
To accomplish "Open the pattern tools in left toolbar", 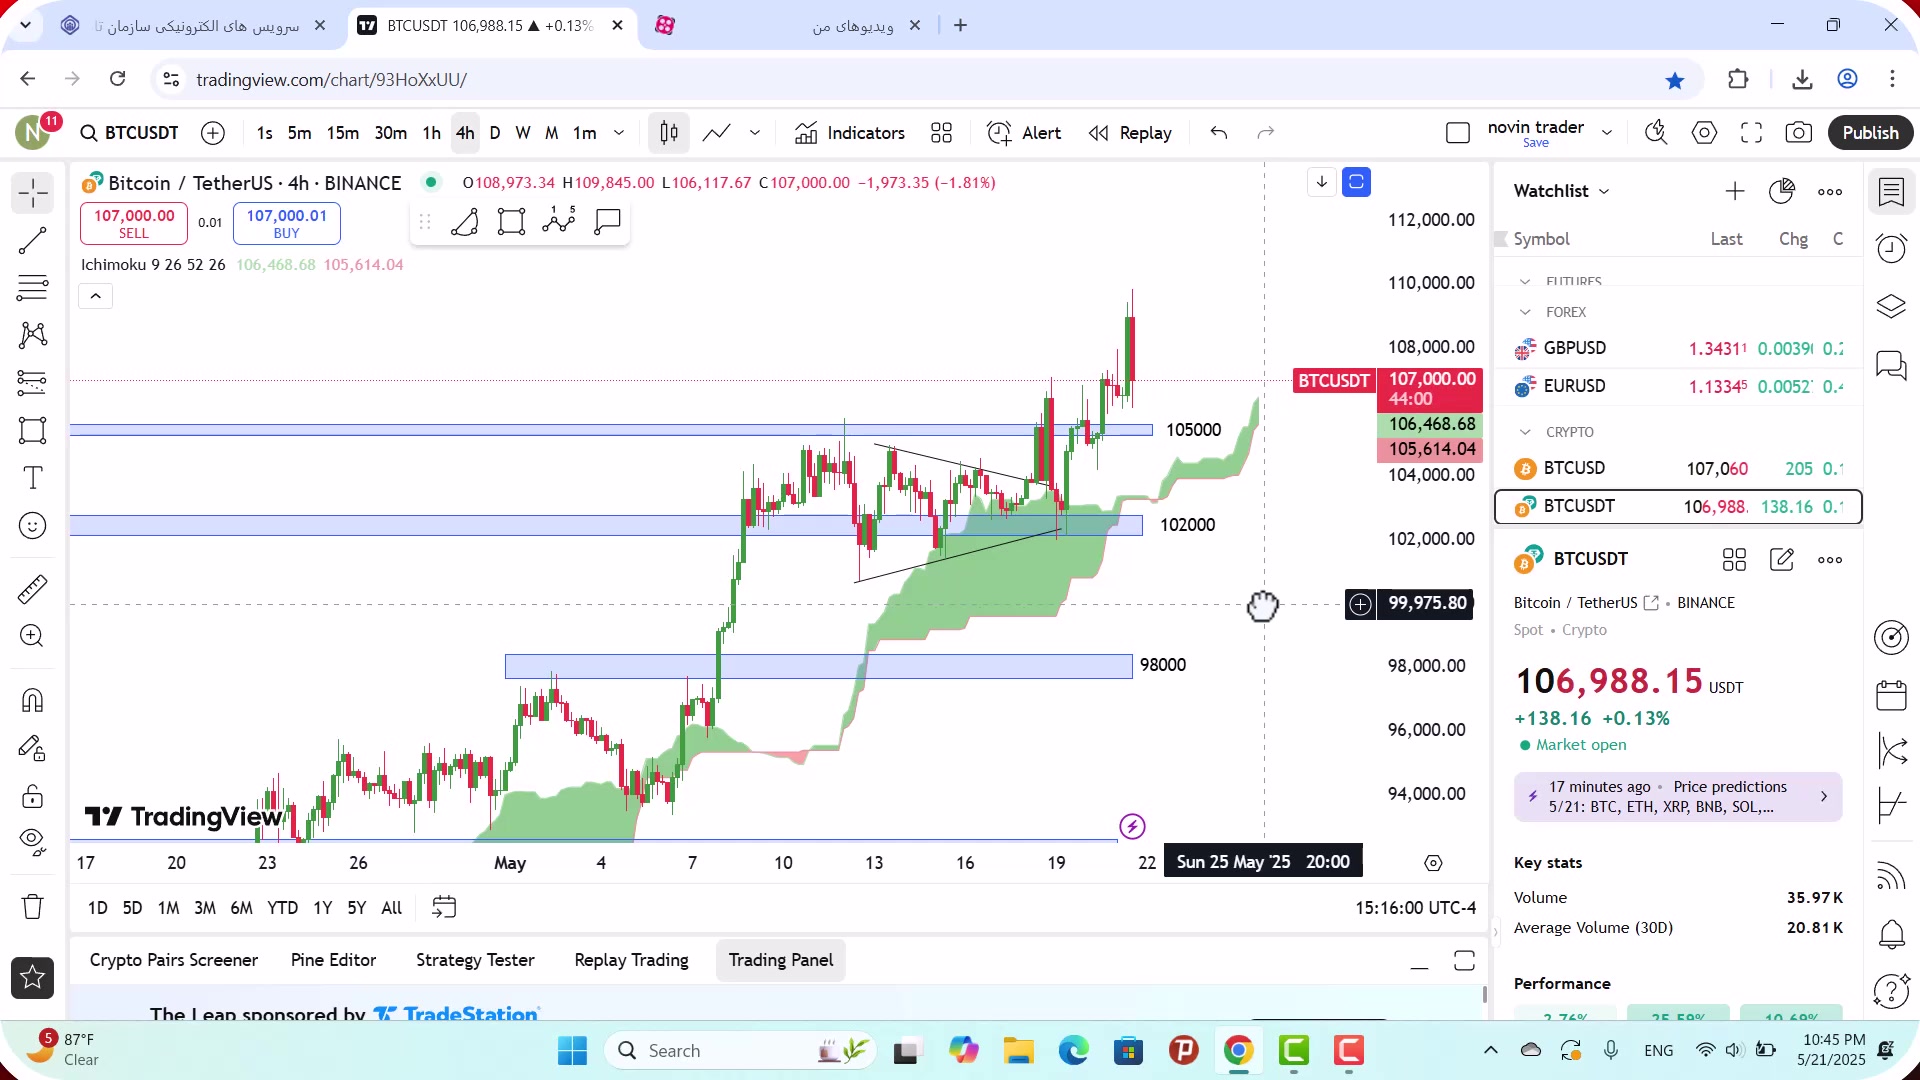I will [x=33, y=335].
